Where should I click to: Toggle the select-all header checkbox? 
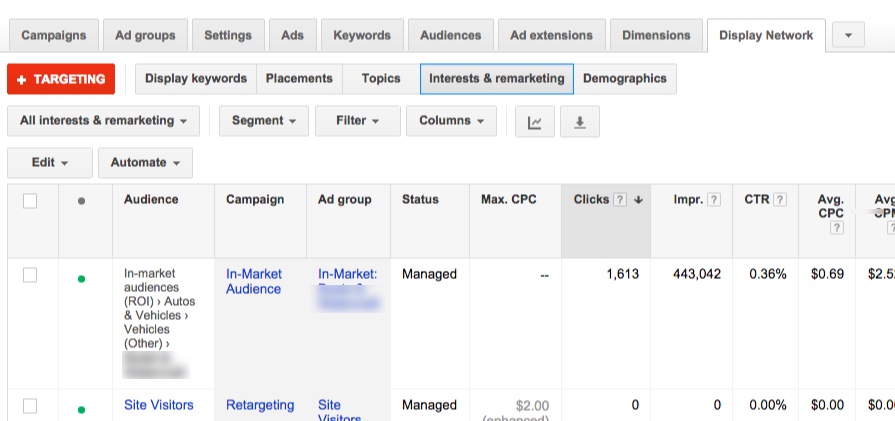(x=30, y=201)
